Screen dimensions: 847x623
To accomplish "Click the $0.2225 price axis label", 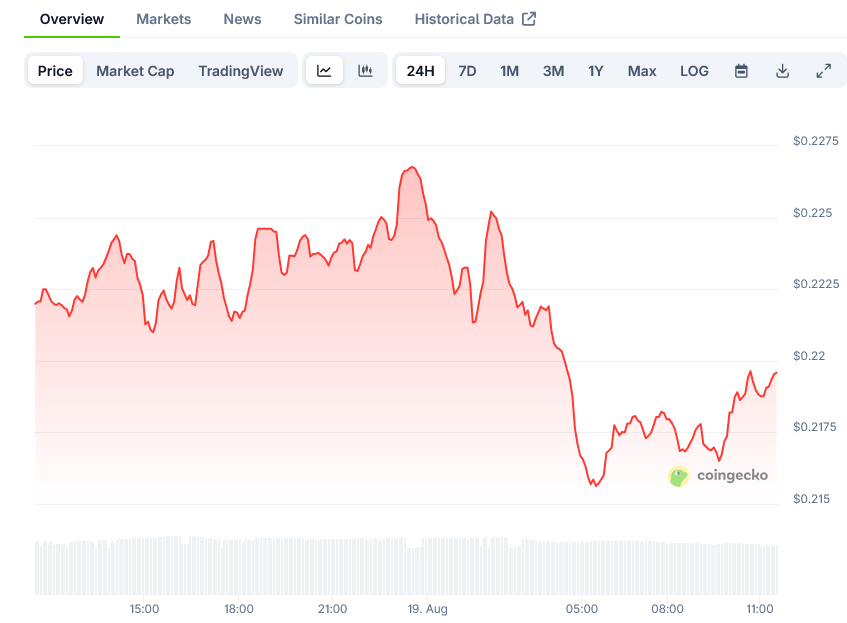I will (816, 284).
